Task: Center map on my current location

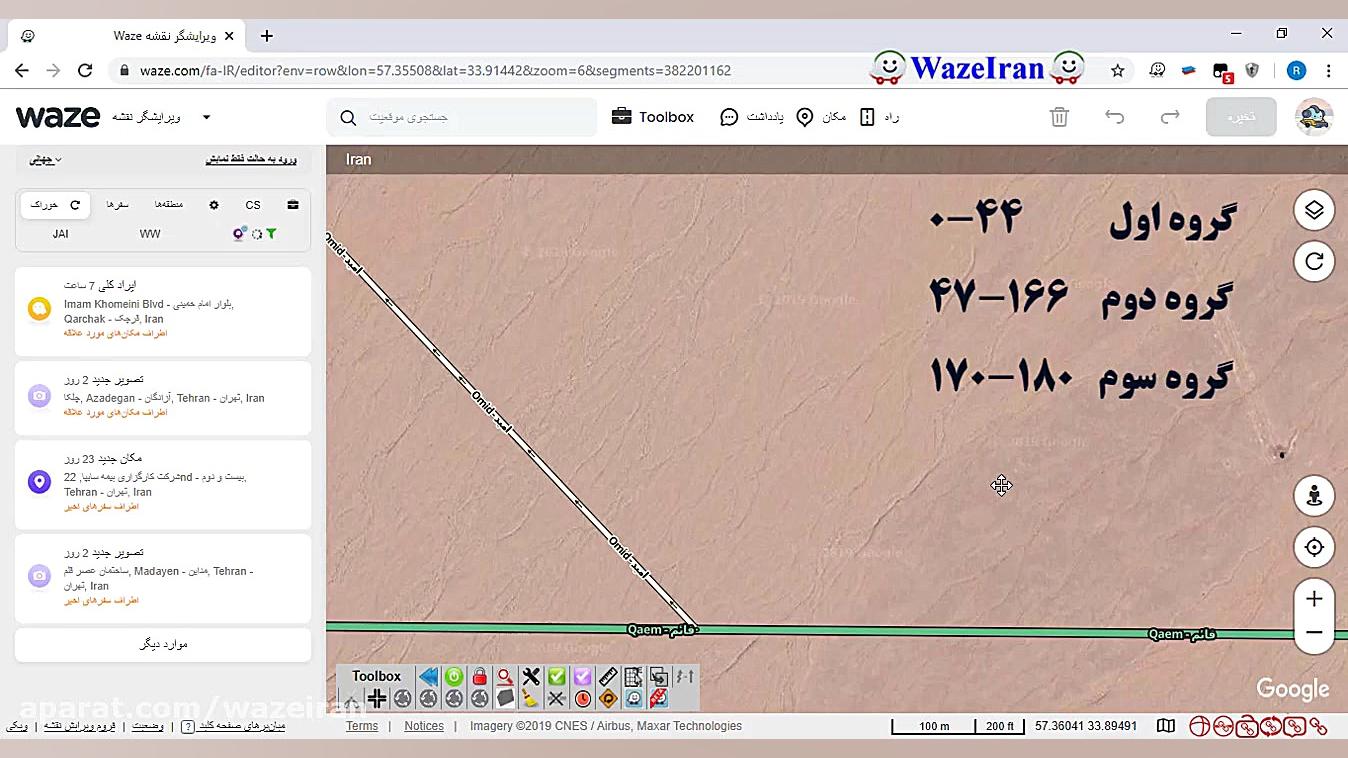Action: [x=1314, y=547]
